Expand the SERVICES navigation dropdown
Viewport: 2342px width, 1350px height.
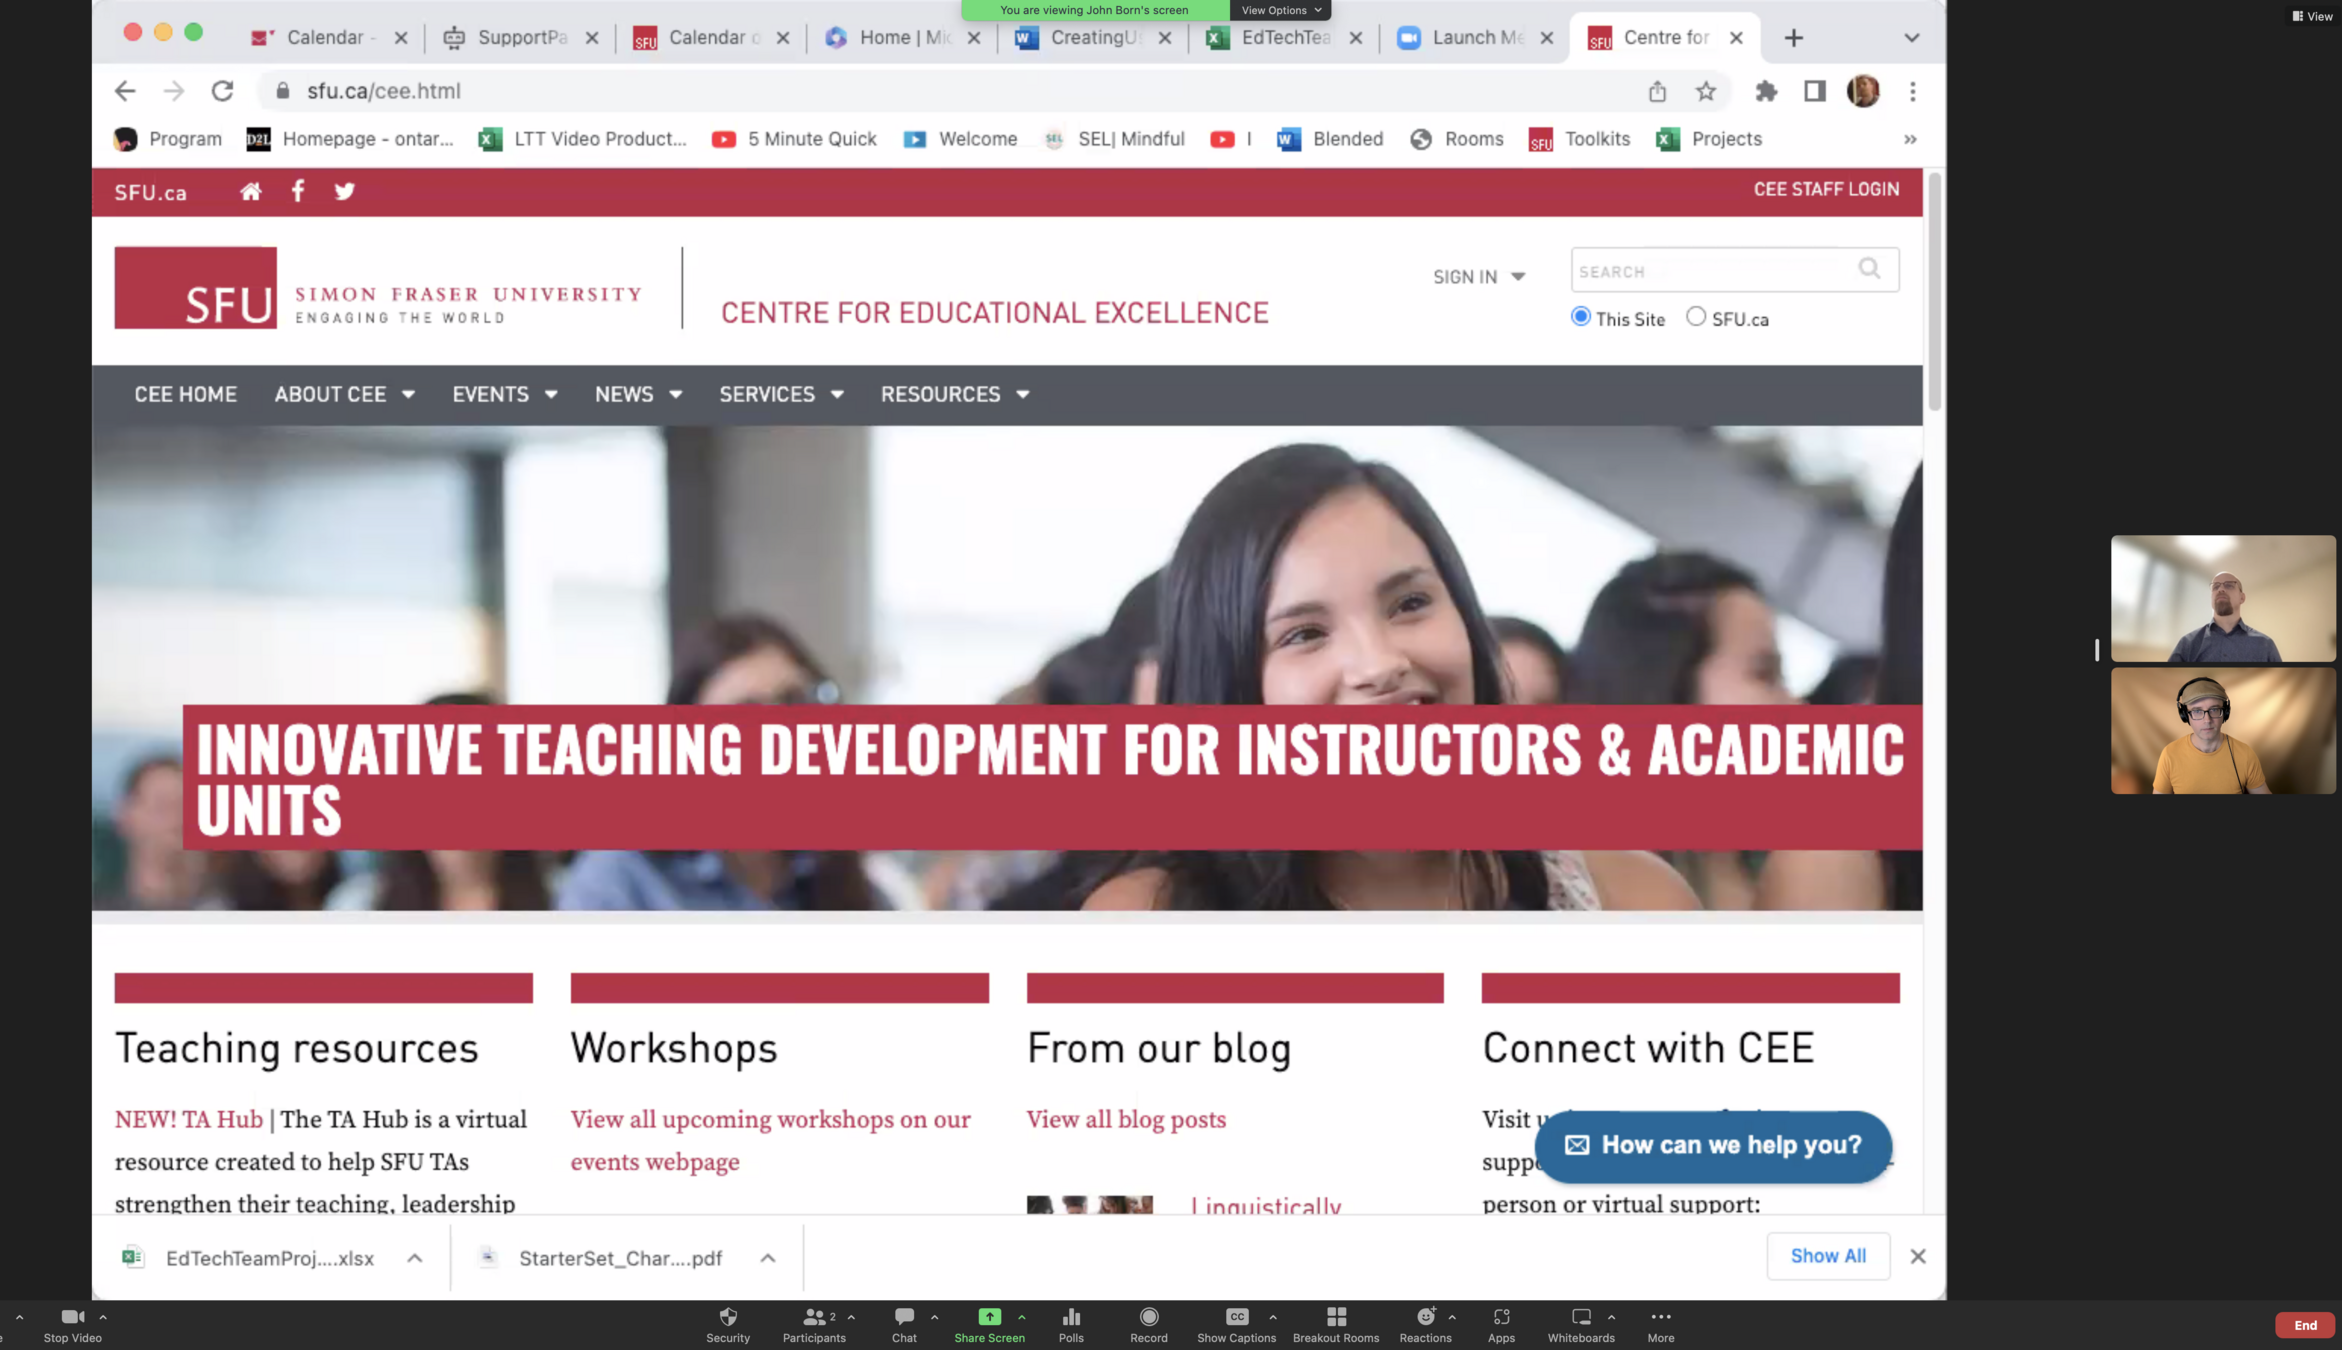tap(781, 394)
